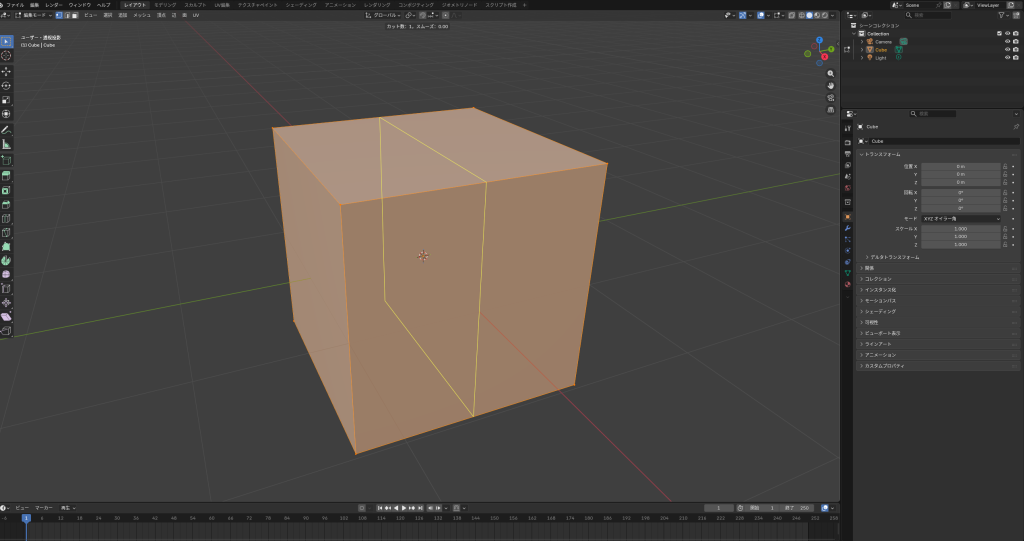The image size is (1024, 541).
Task: Open the XYZ Euler rotation mode dropdown
Action: pyautogui.click(x=960, y=218)
